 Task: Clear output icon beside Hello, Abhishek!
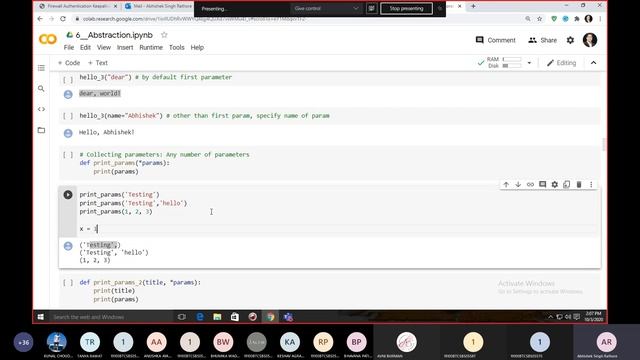point(68,133)
